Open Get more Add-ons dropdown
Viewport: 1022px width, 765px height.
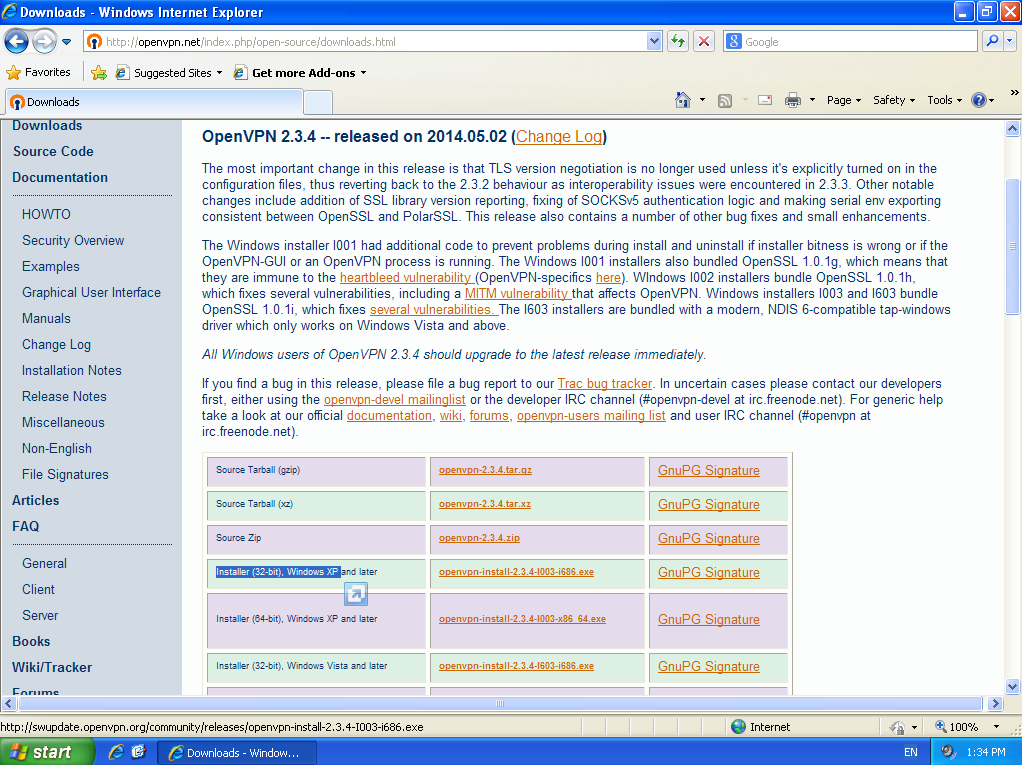(300, 72)
